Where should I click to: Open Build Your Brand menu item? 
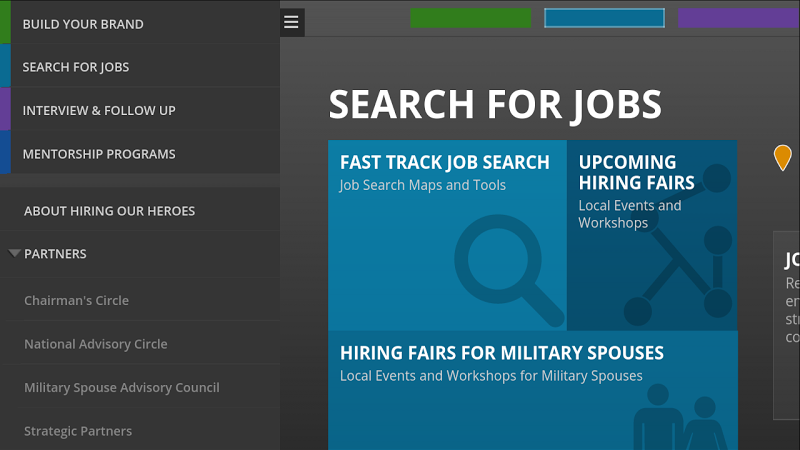(x=140, y=23)
